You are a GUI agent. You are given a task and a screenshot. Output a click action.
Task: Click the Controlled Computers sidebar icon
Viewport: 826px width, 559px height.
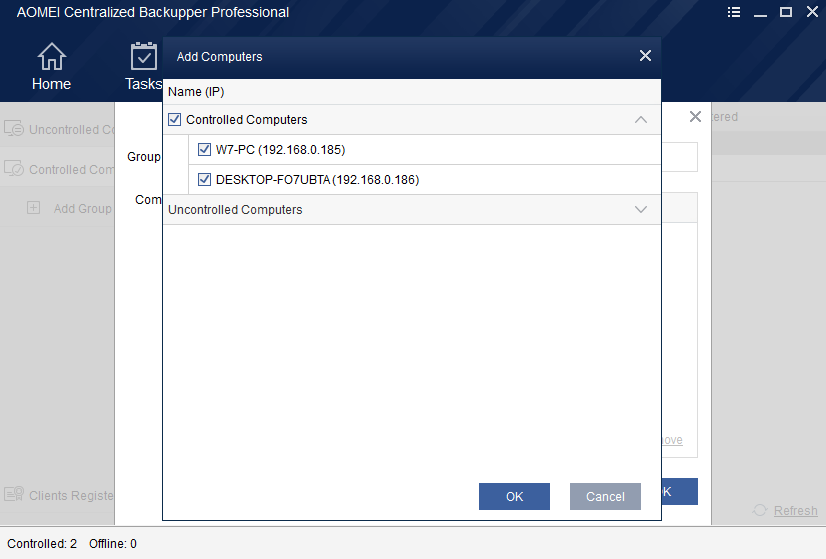[x=14, y=168]
